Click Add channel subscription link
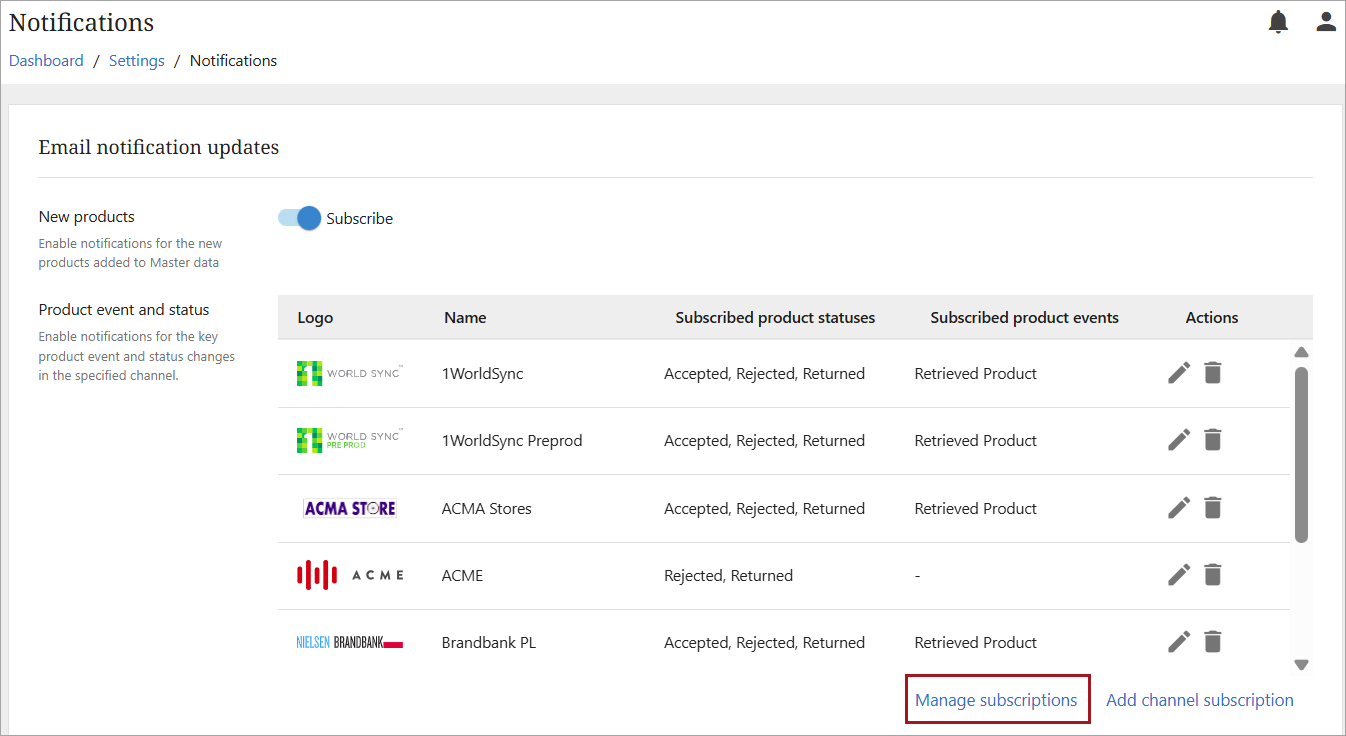The height and width of the screenshot is (736, 1346). pos(1199,700)
